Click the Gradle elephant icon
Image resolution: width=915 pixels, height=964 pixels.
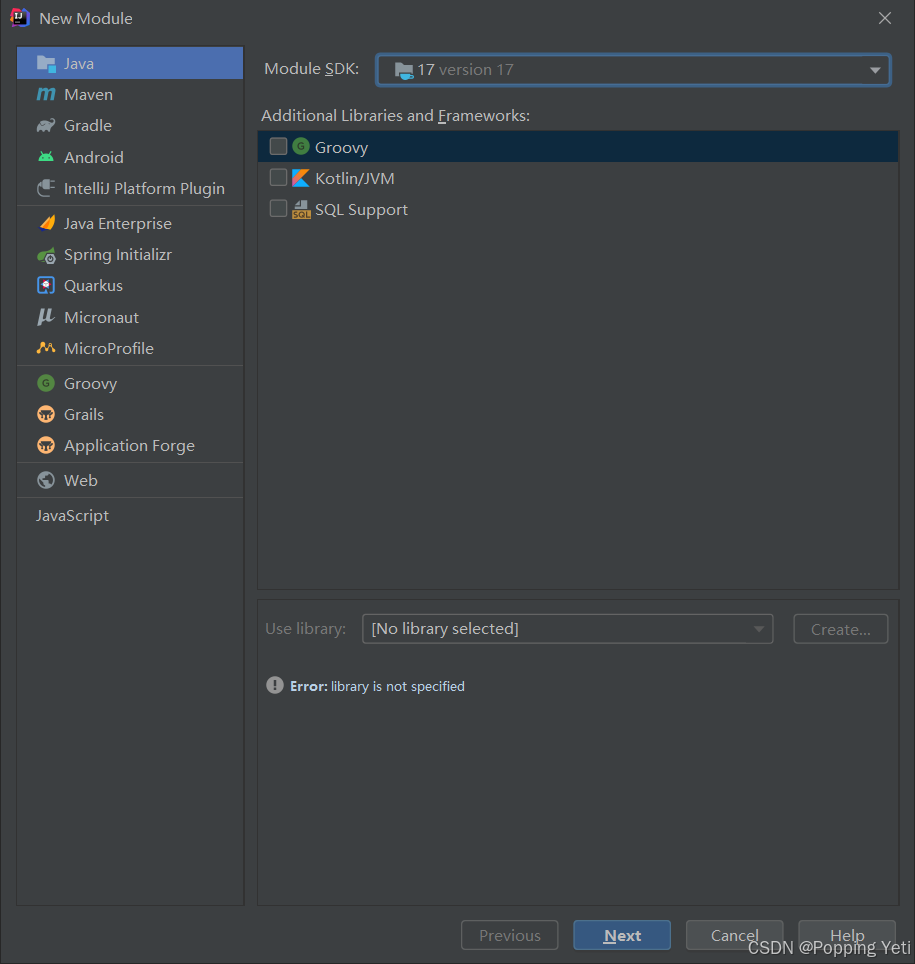coord(46,125)
